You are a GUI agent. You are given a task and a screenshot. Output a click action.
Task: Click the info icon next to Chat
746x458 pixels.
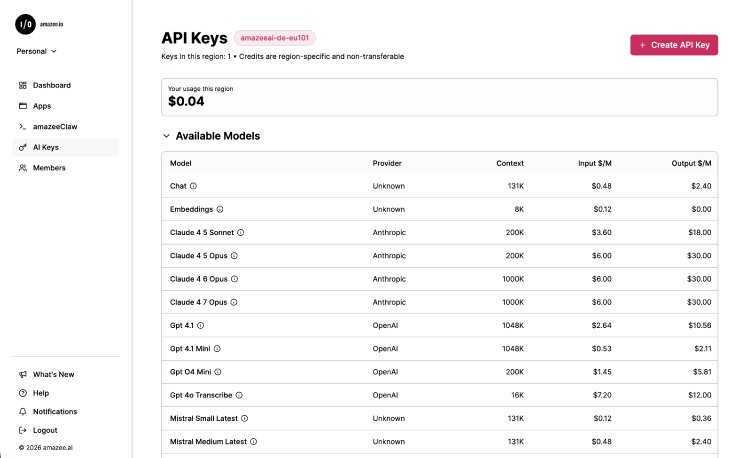(193, 186)
